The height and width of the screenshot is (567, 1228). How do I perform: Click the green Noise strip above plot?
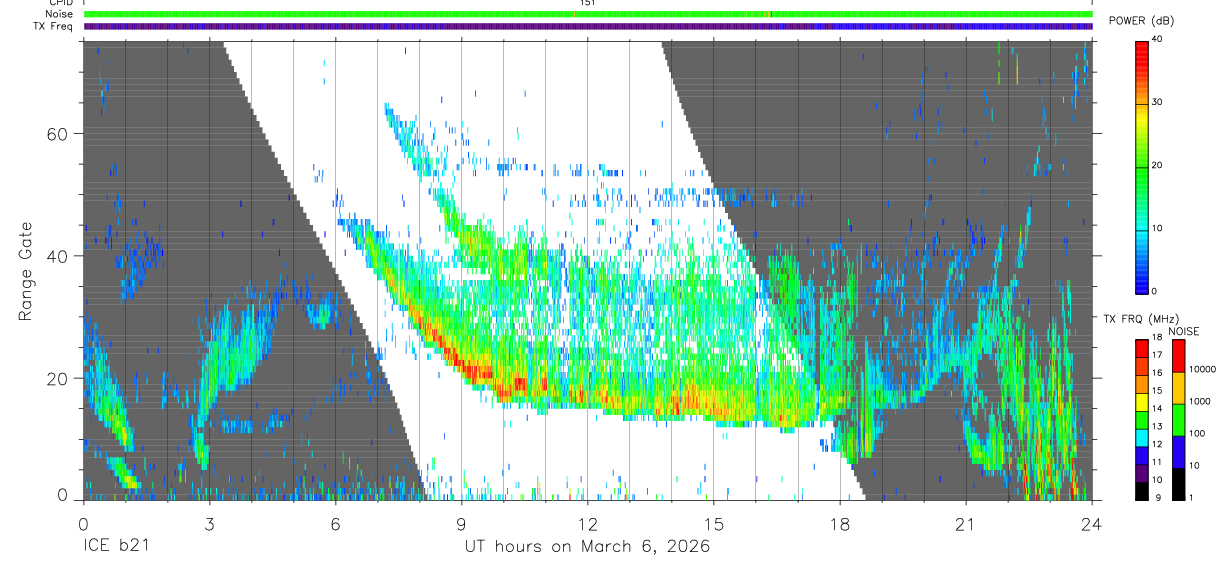point(588,14)
